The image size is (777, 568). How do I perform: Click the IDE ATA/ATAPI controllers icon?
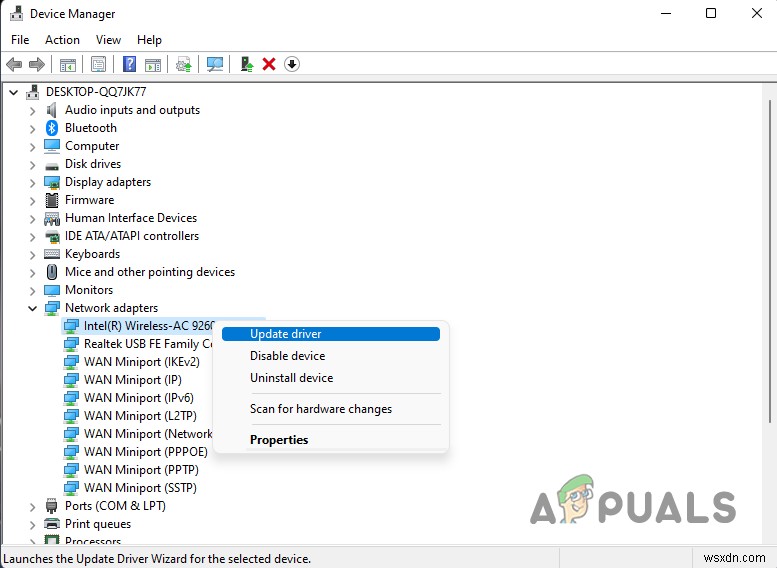point(52,236)
